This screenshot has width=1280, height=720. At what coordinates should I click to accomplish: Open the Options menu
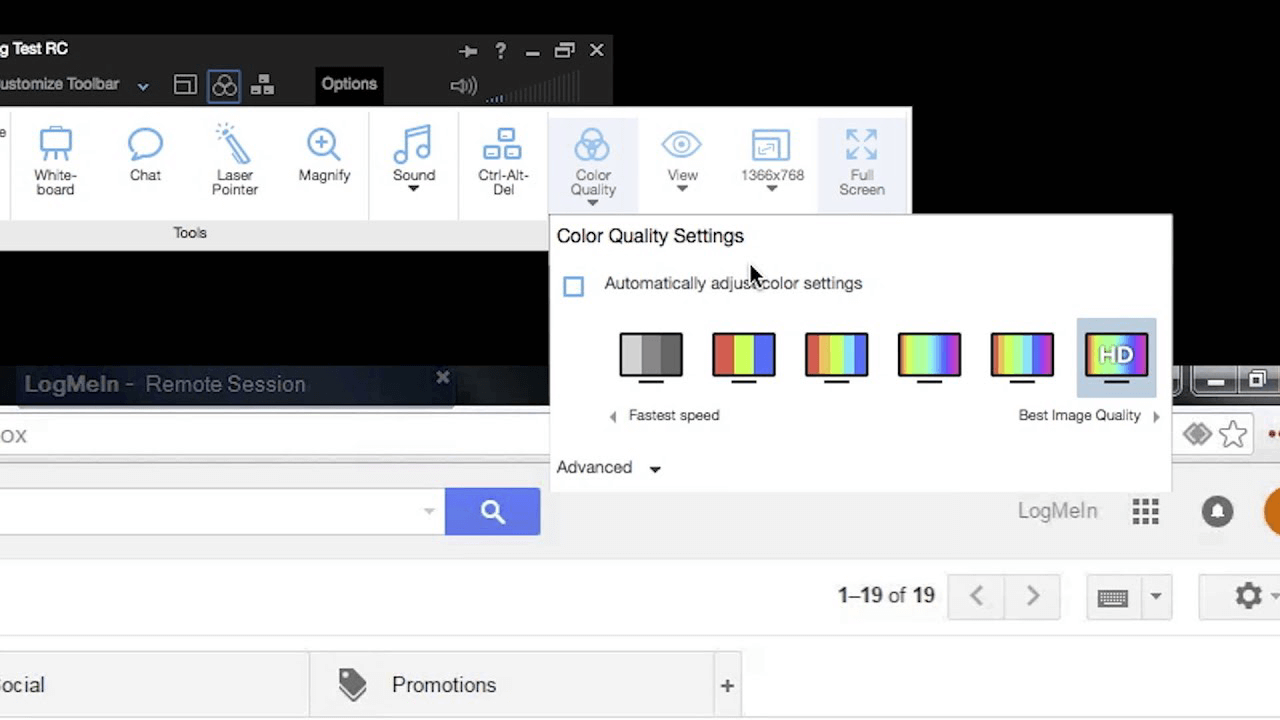click(349, 84)
